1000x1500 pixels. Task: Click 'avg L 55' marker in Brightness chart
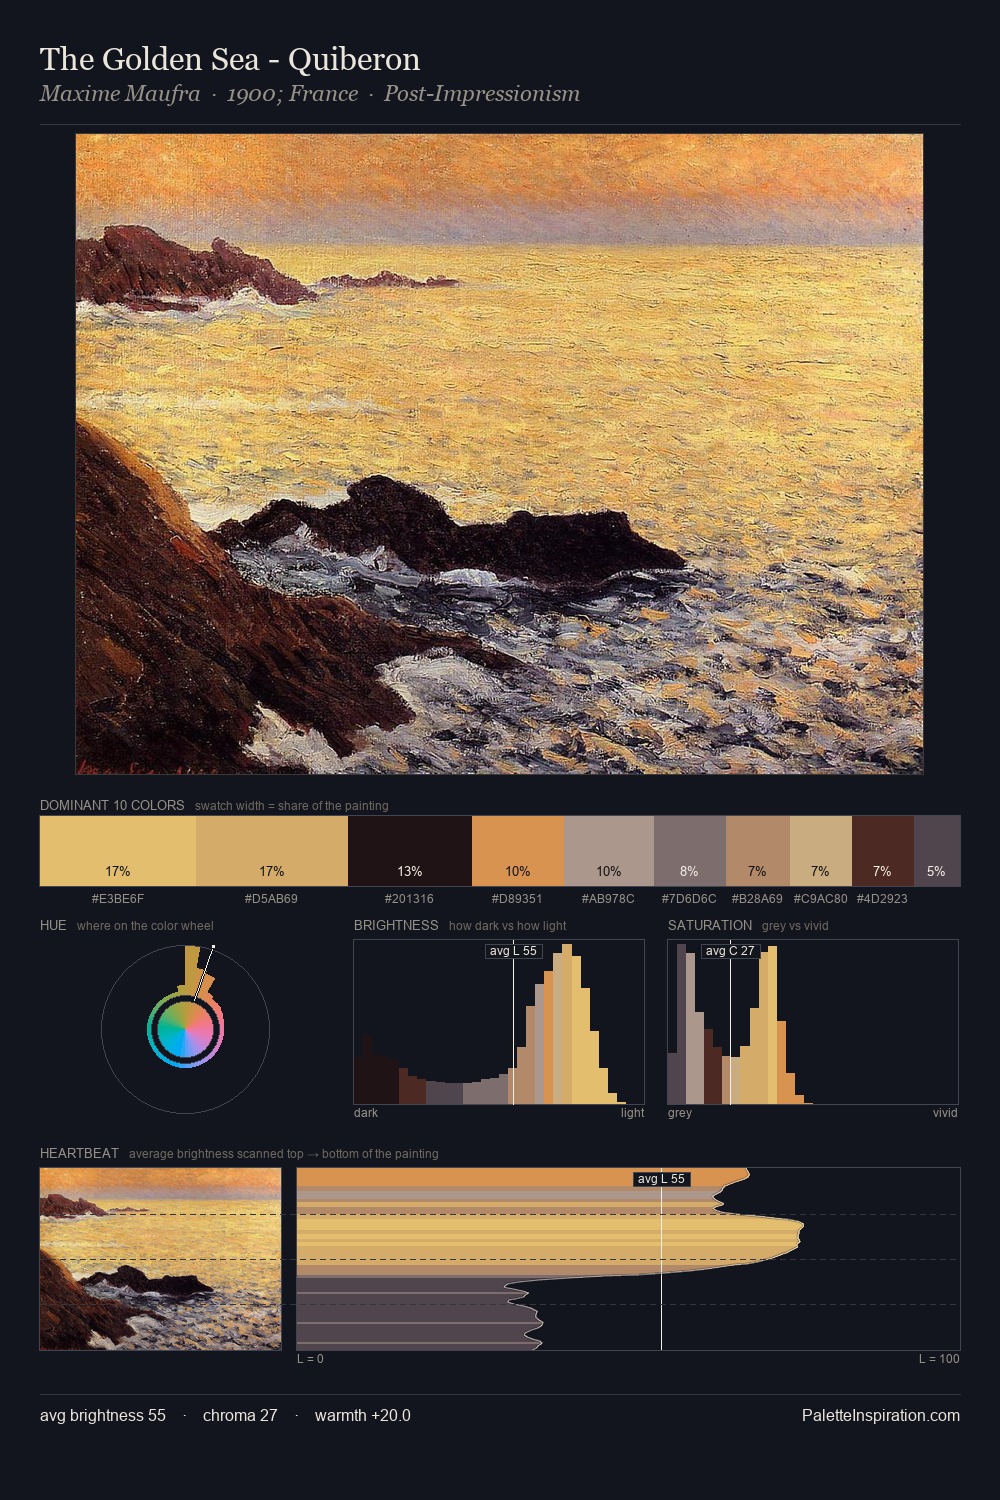(x=513, y=951)
